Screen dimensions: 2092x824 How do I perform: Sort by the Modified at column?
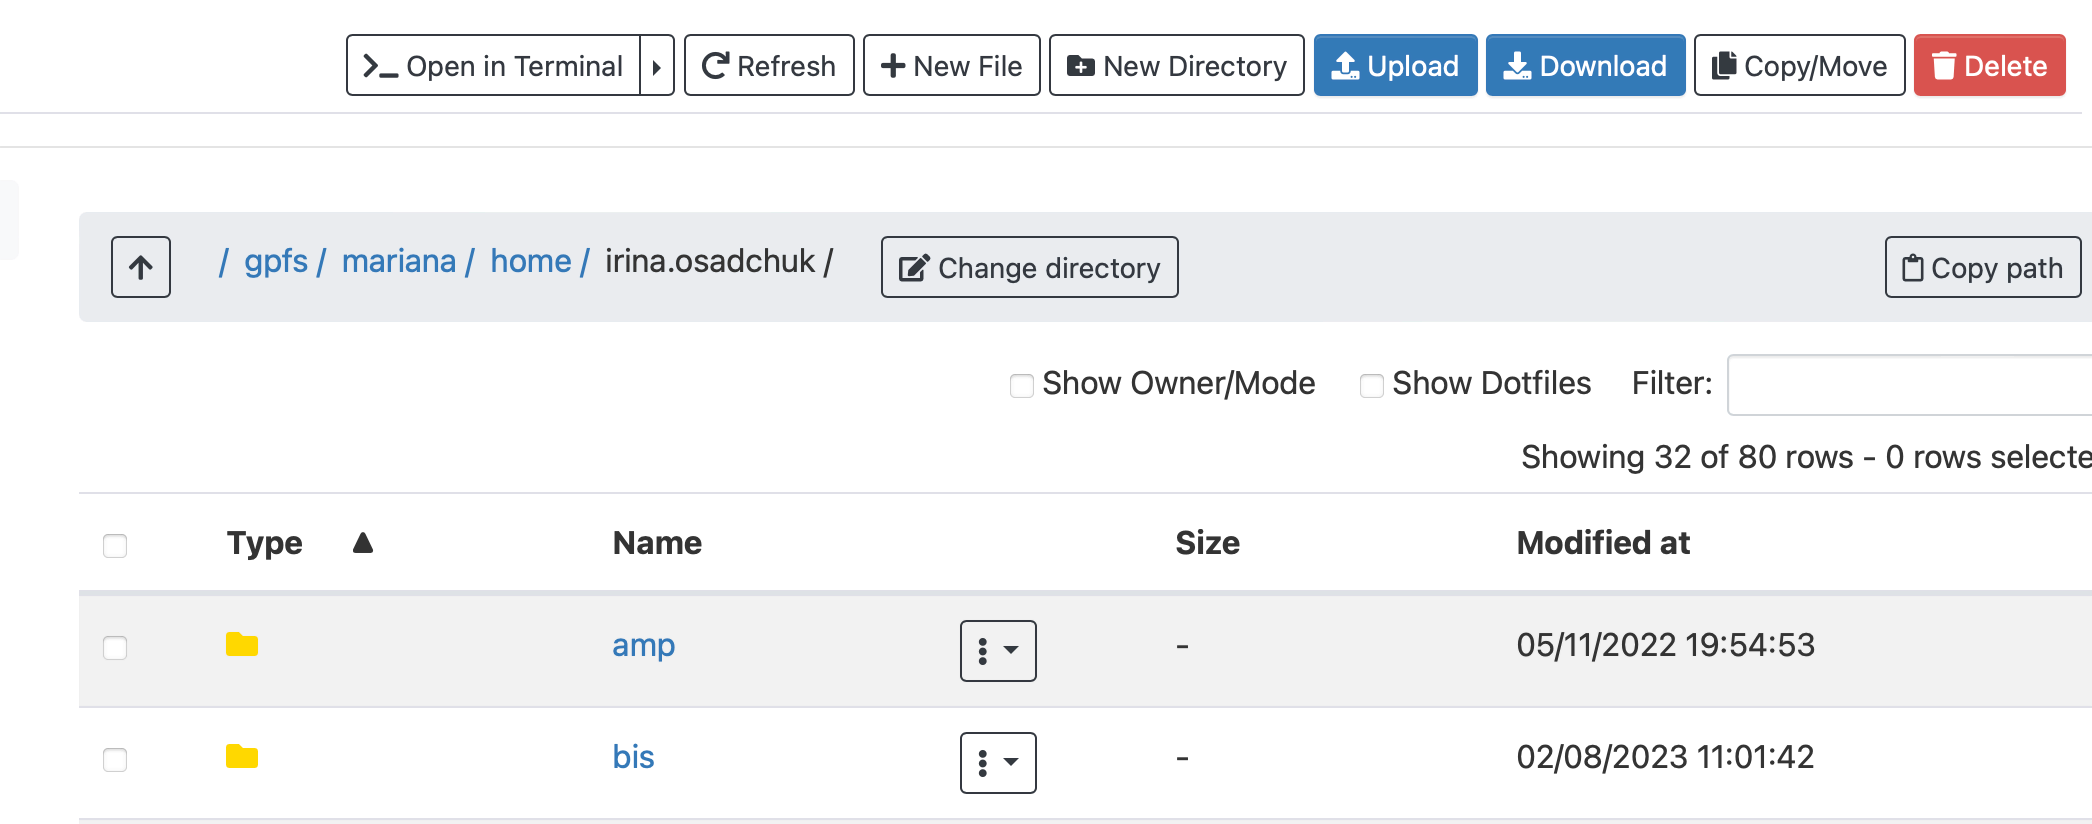coord(1603,543)
